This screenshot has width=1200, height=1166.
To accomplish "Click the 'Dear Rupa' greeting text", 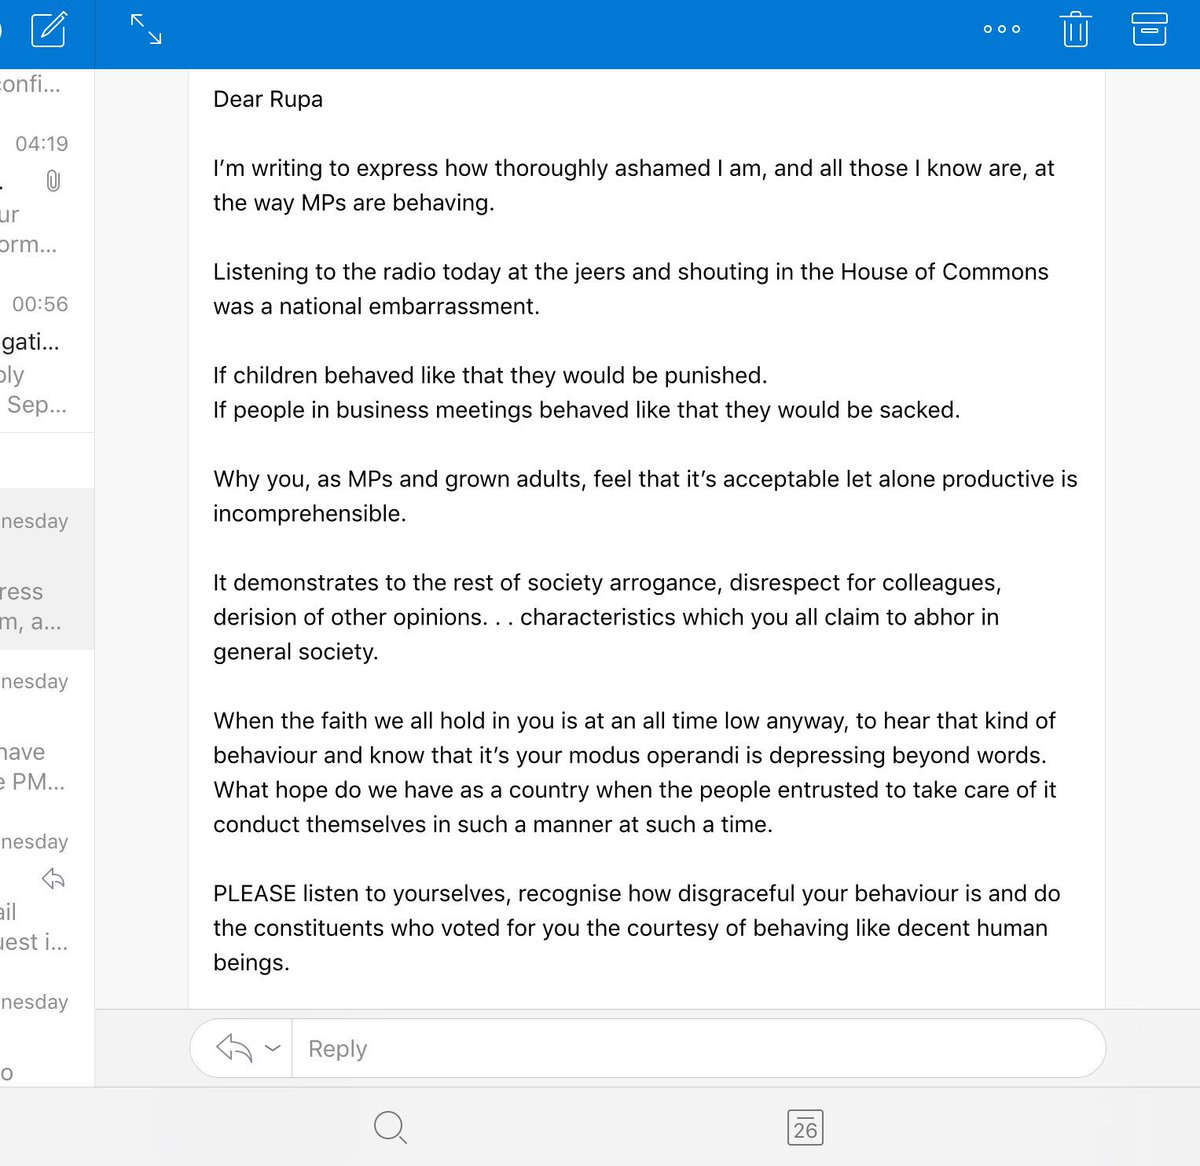I will pos(268,99).
